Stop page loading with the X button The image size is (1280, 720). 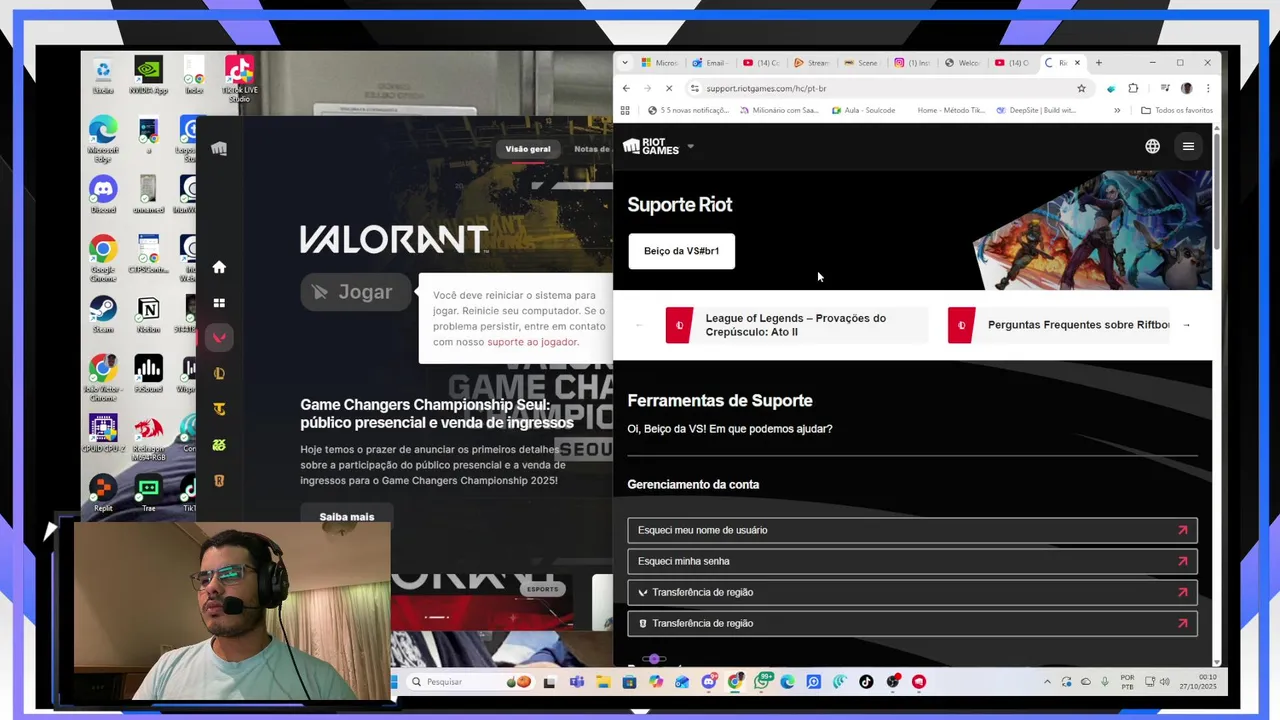point(670,88)
